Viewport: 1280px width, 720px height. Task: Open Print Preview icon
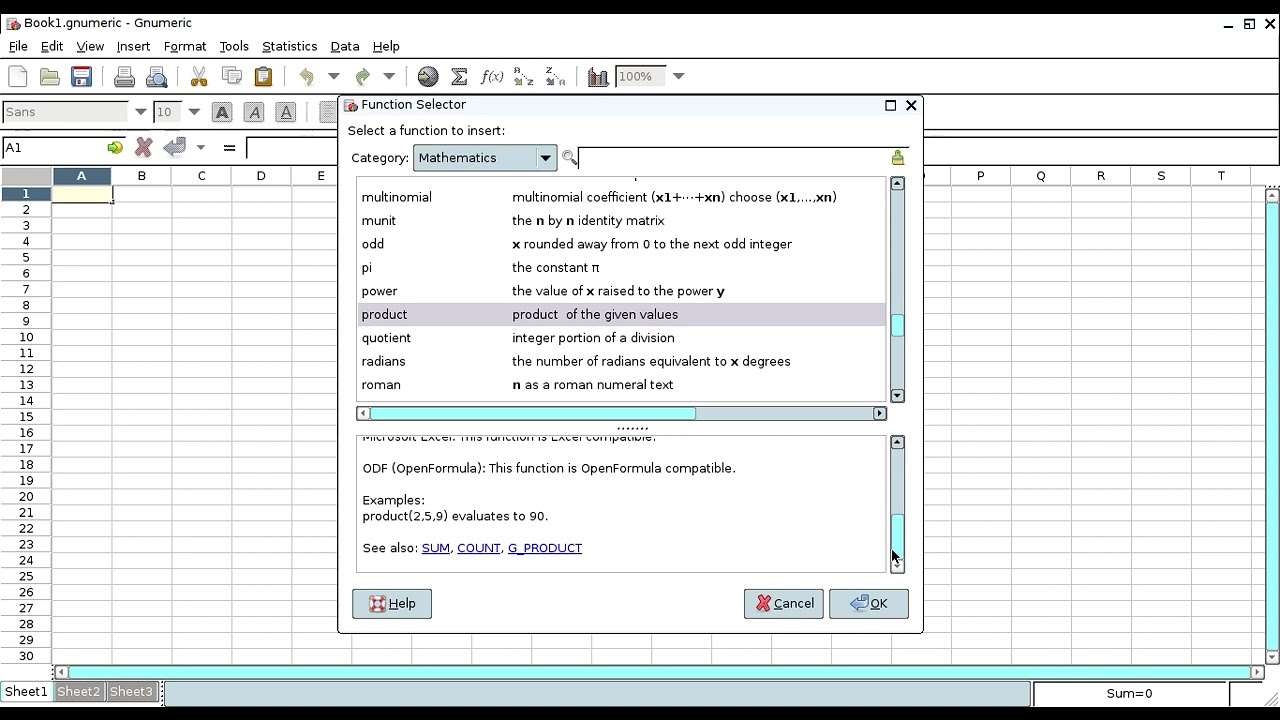pos(156,76)
